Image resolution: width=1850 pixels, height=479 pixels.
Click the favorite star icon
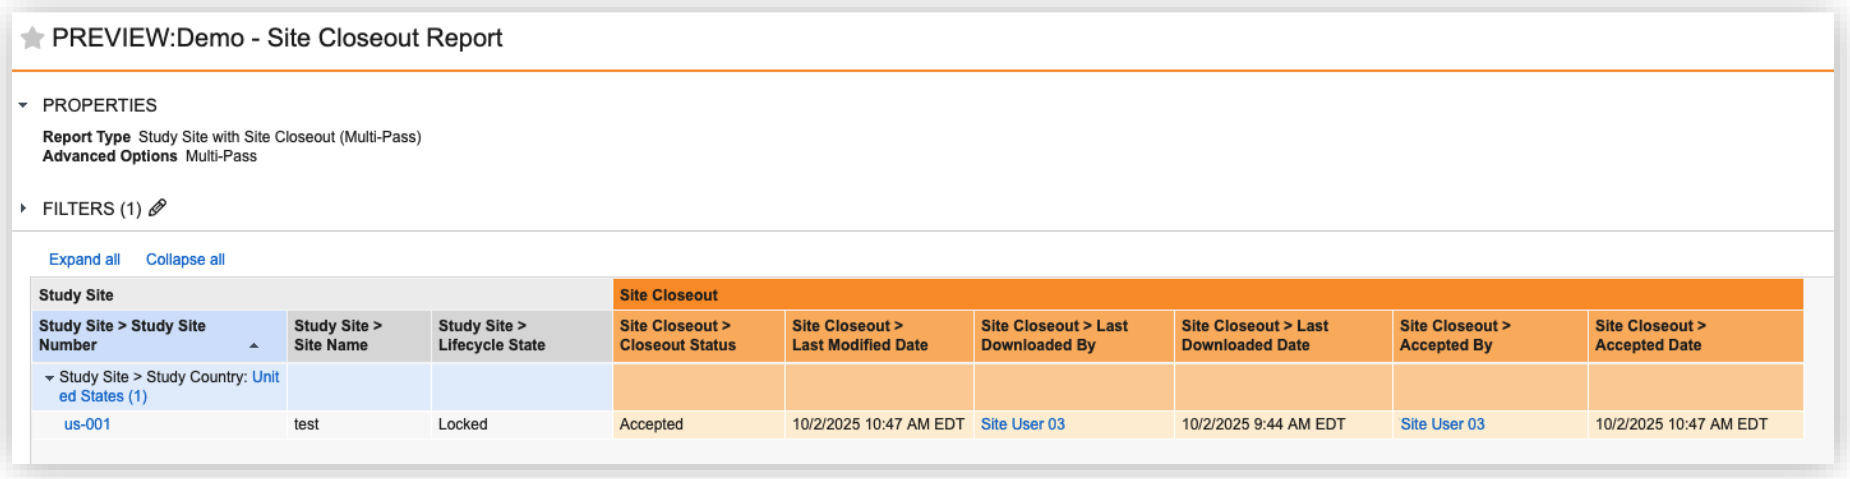click(32, 38)
